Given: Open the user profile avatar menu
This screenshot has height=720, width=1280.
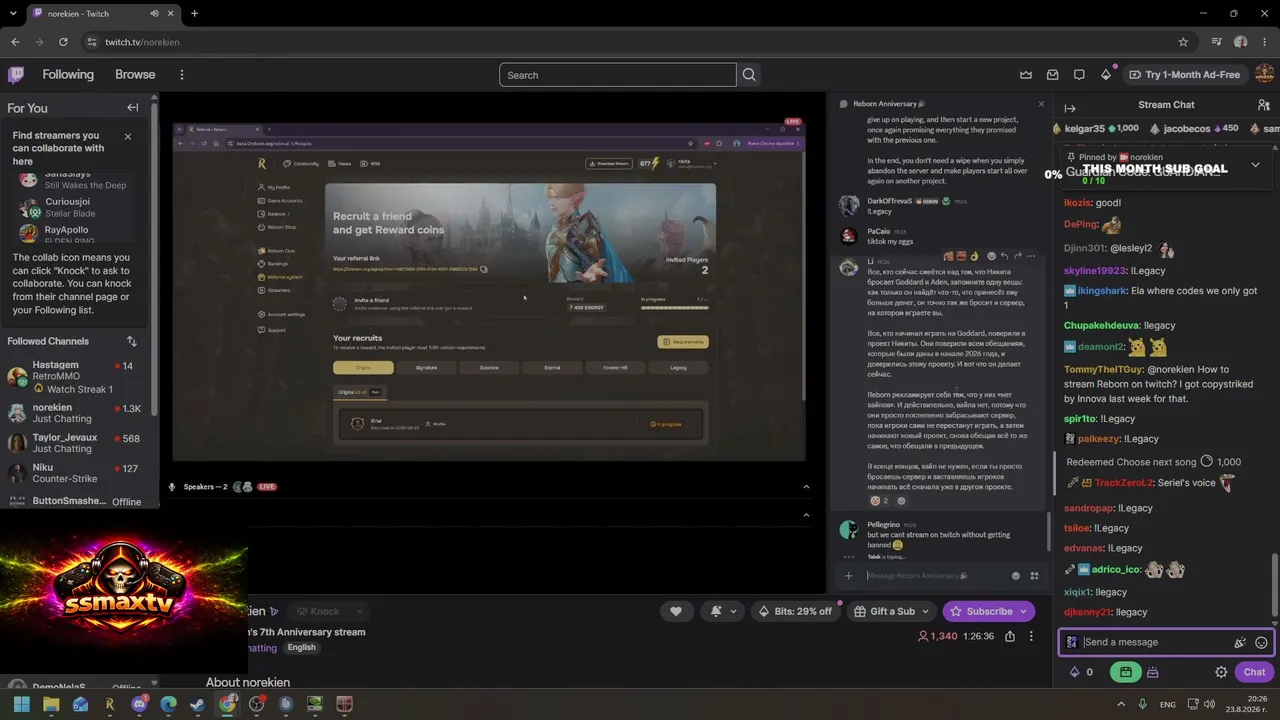Looking at the screenshot, I should 1264,74.
